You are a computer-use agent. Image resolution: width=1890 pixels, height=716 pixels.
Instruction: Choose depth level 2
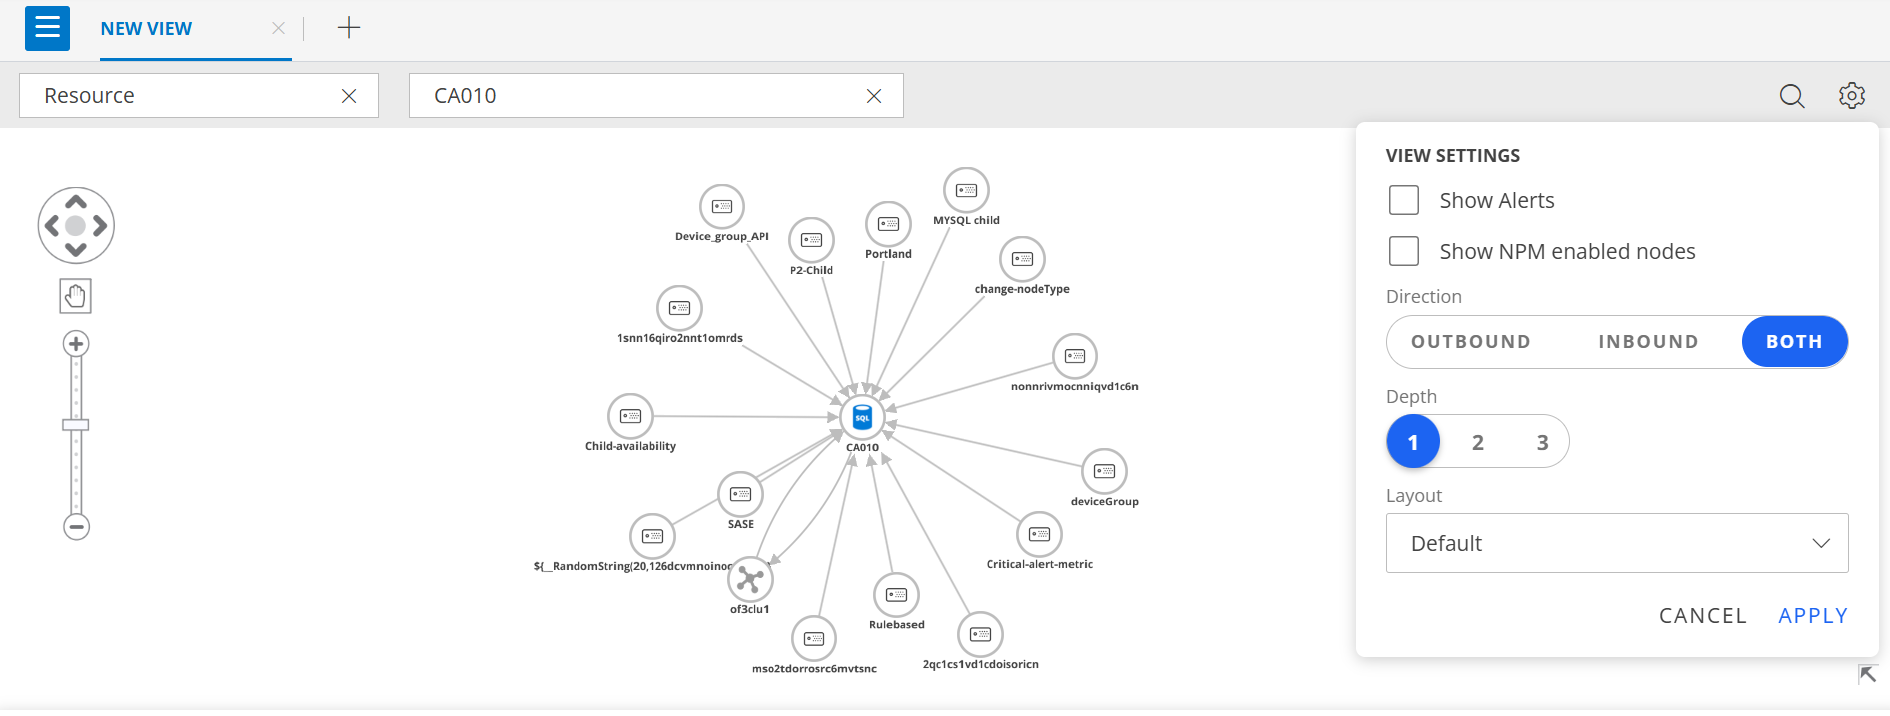point(1477,442)
